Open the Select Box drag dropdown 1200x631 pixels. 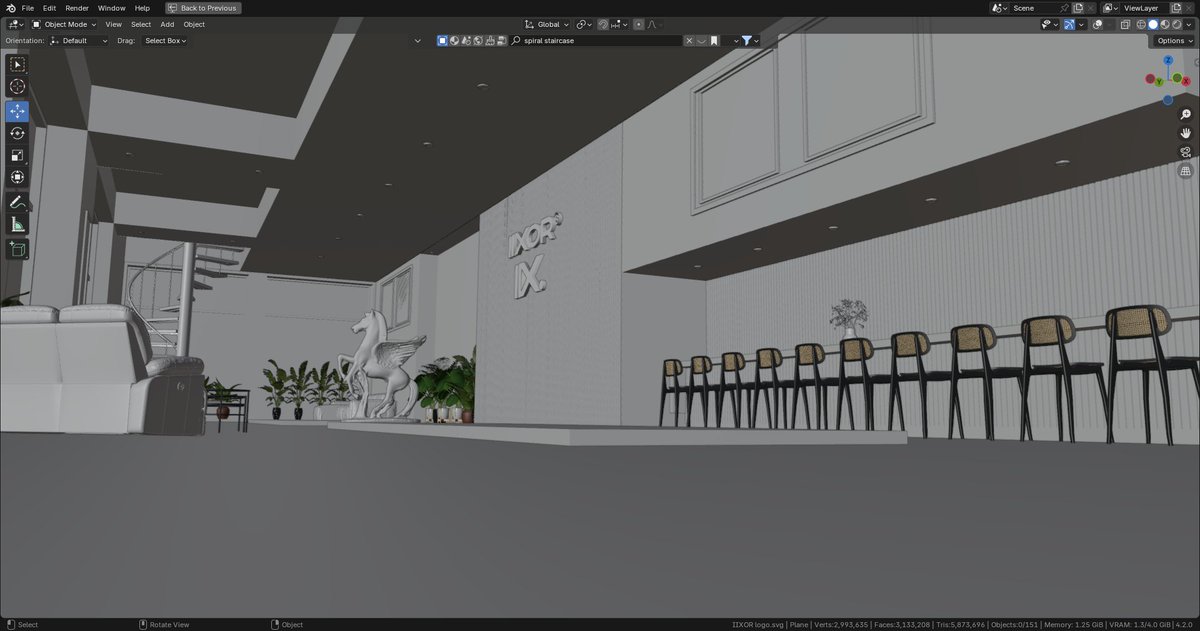click(165, 41)
